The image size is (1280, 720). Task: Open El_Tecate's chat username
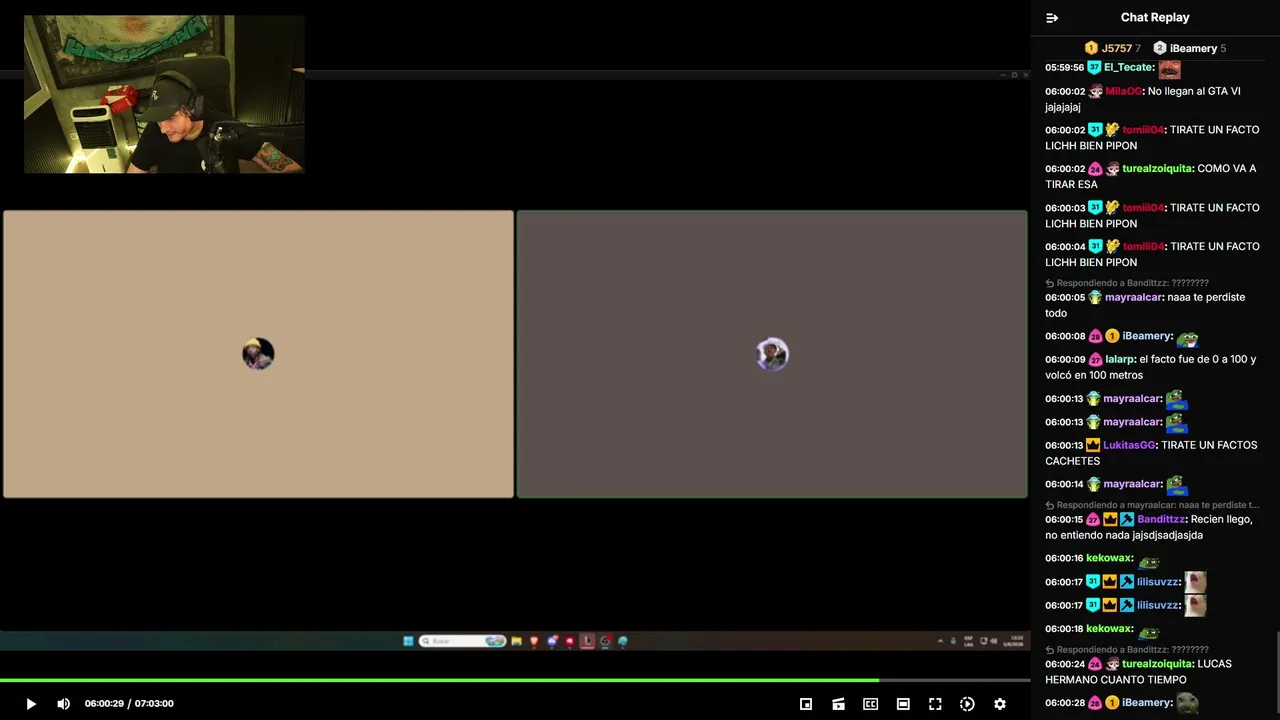pyautogui.click(x=1127, y=67)
